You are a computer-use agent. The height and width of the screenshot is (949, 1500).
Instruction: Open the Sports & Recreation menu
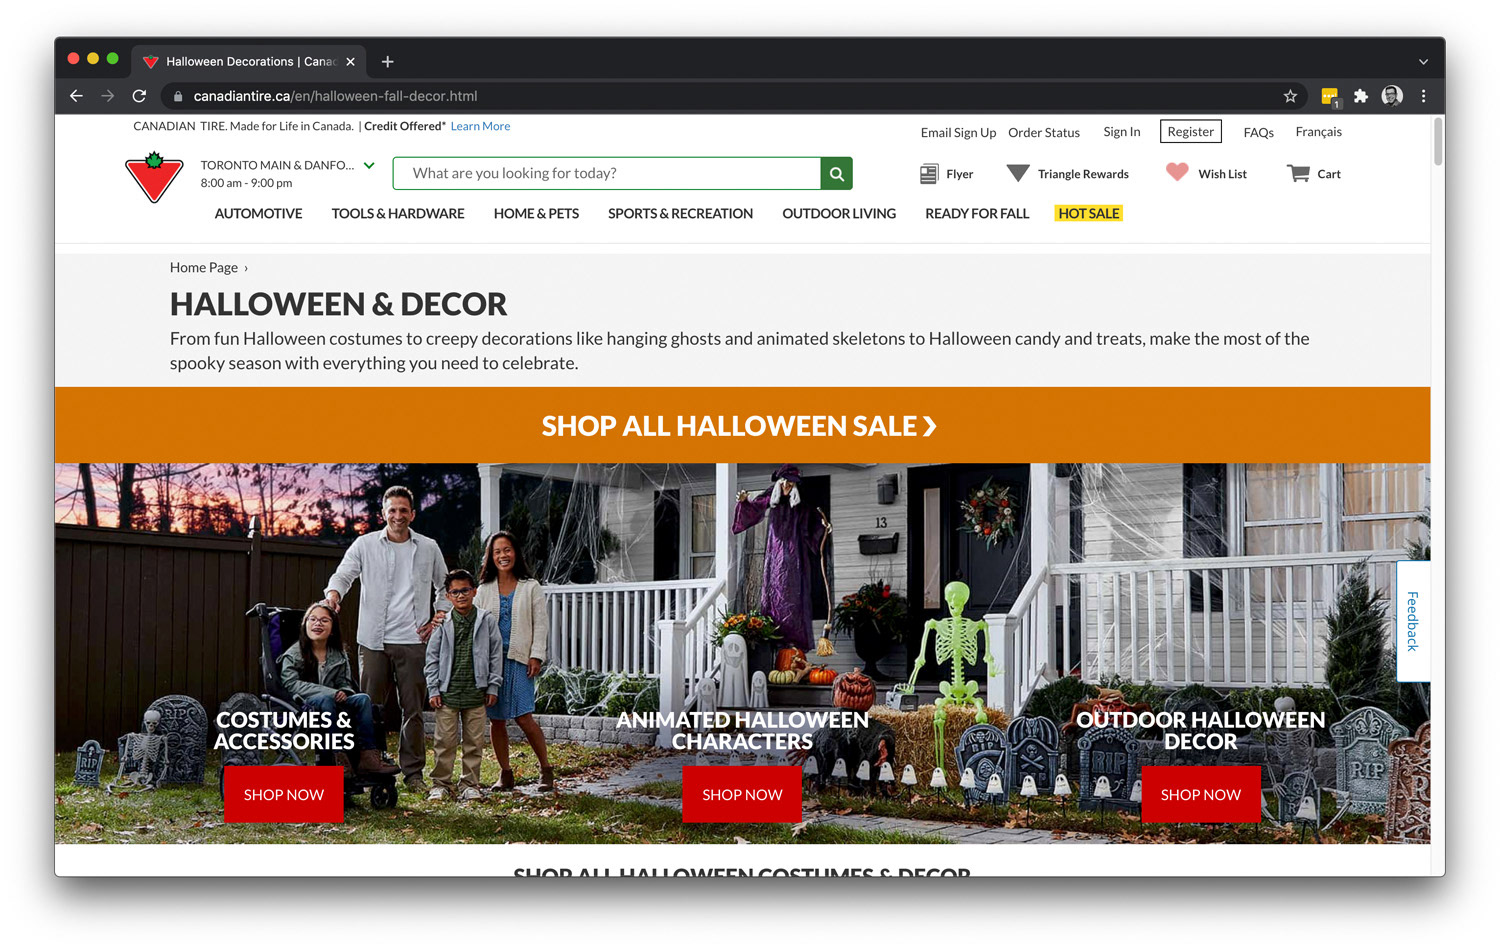click(x=680, y=213)
